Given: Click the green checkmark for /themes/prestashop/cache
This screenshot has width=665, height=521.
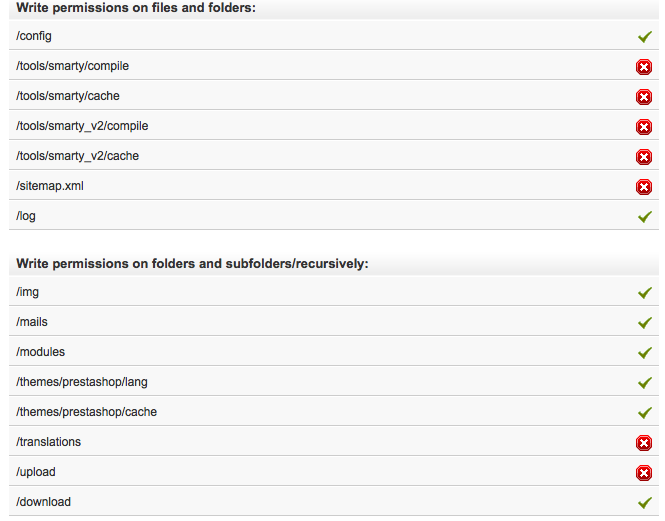Looking at the screenshot, I should [645, 413].
